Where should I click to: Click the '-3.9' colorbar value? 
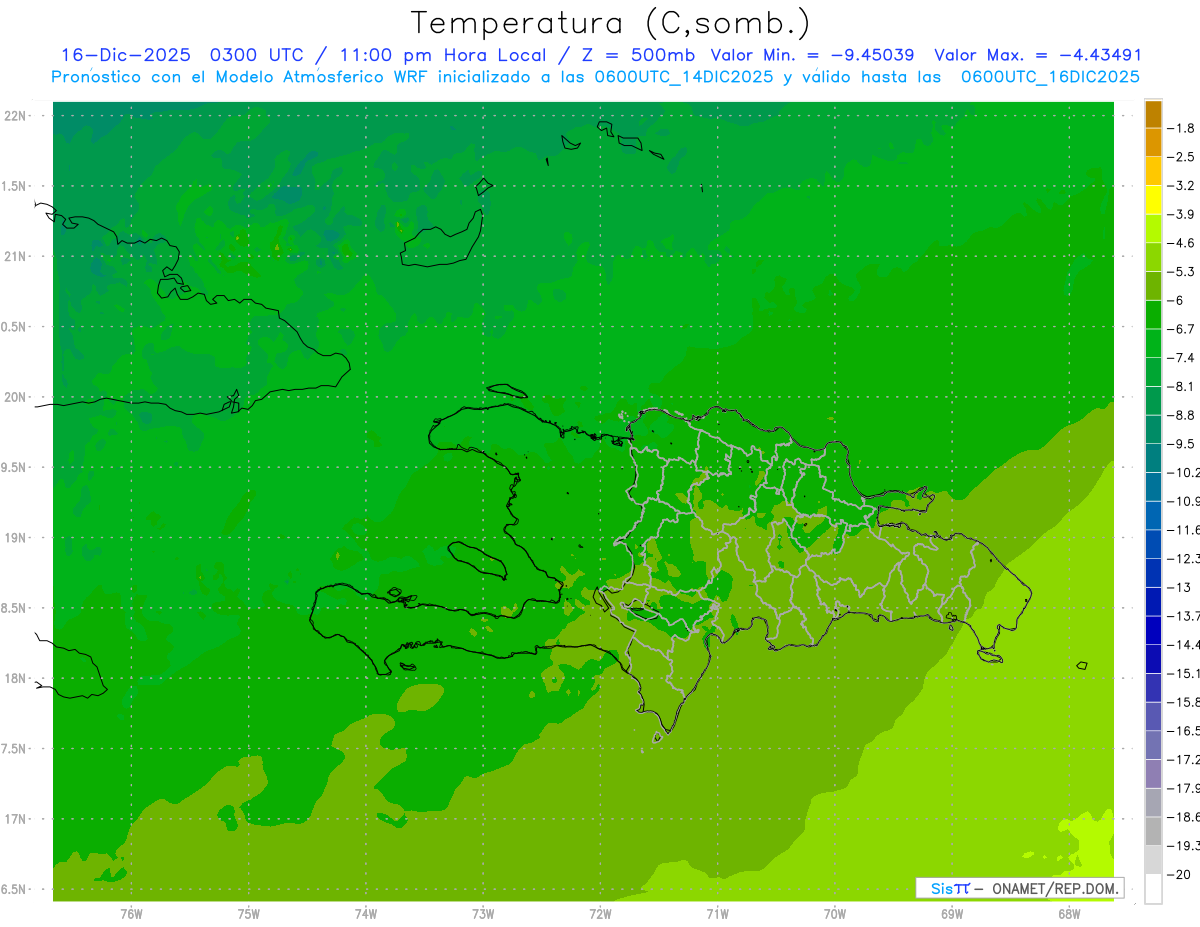click(1182, 214)
